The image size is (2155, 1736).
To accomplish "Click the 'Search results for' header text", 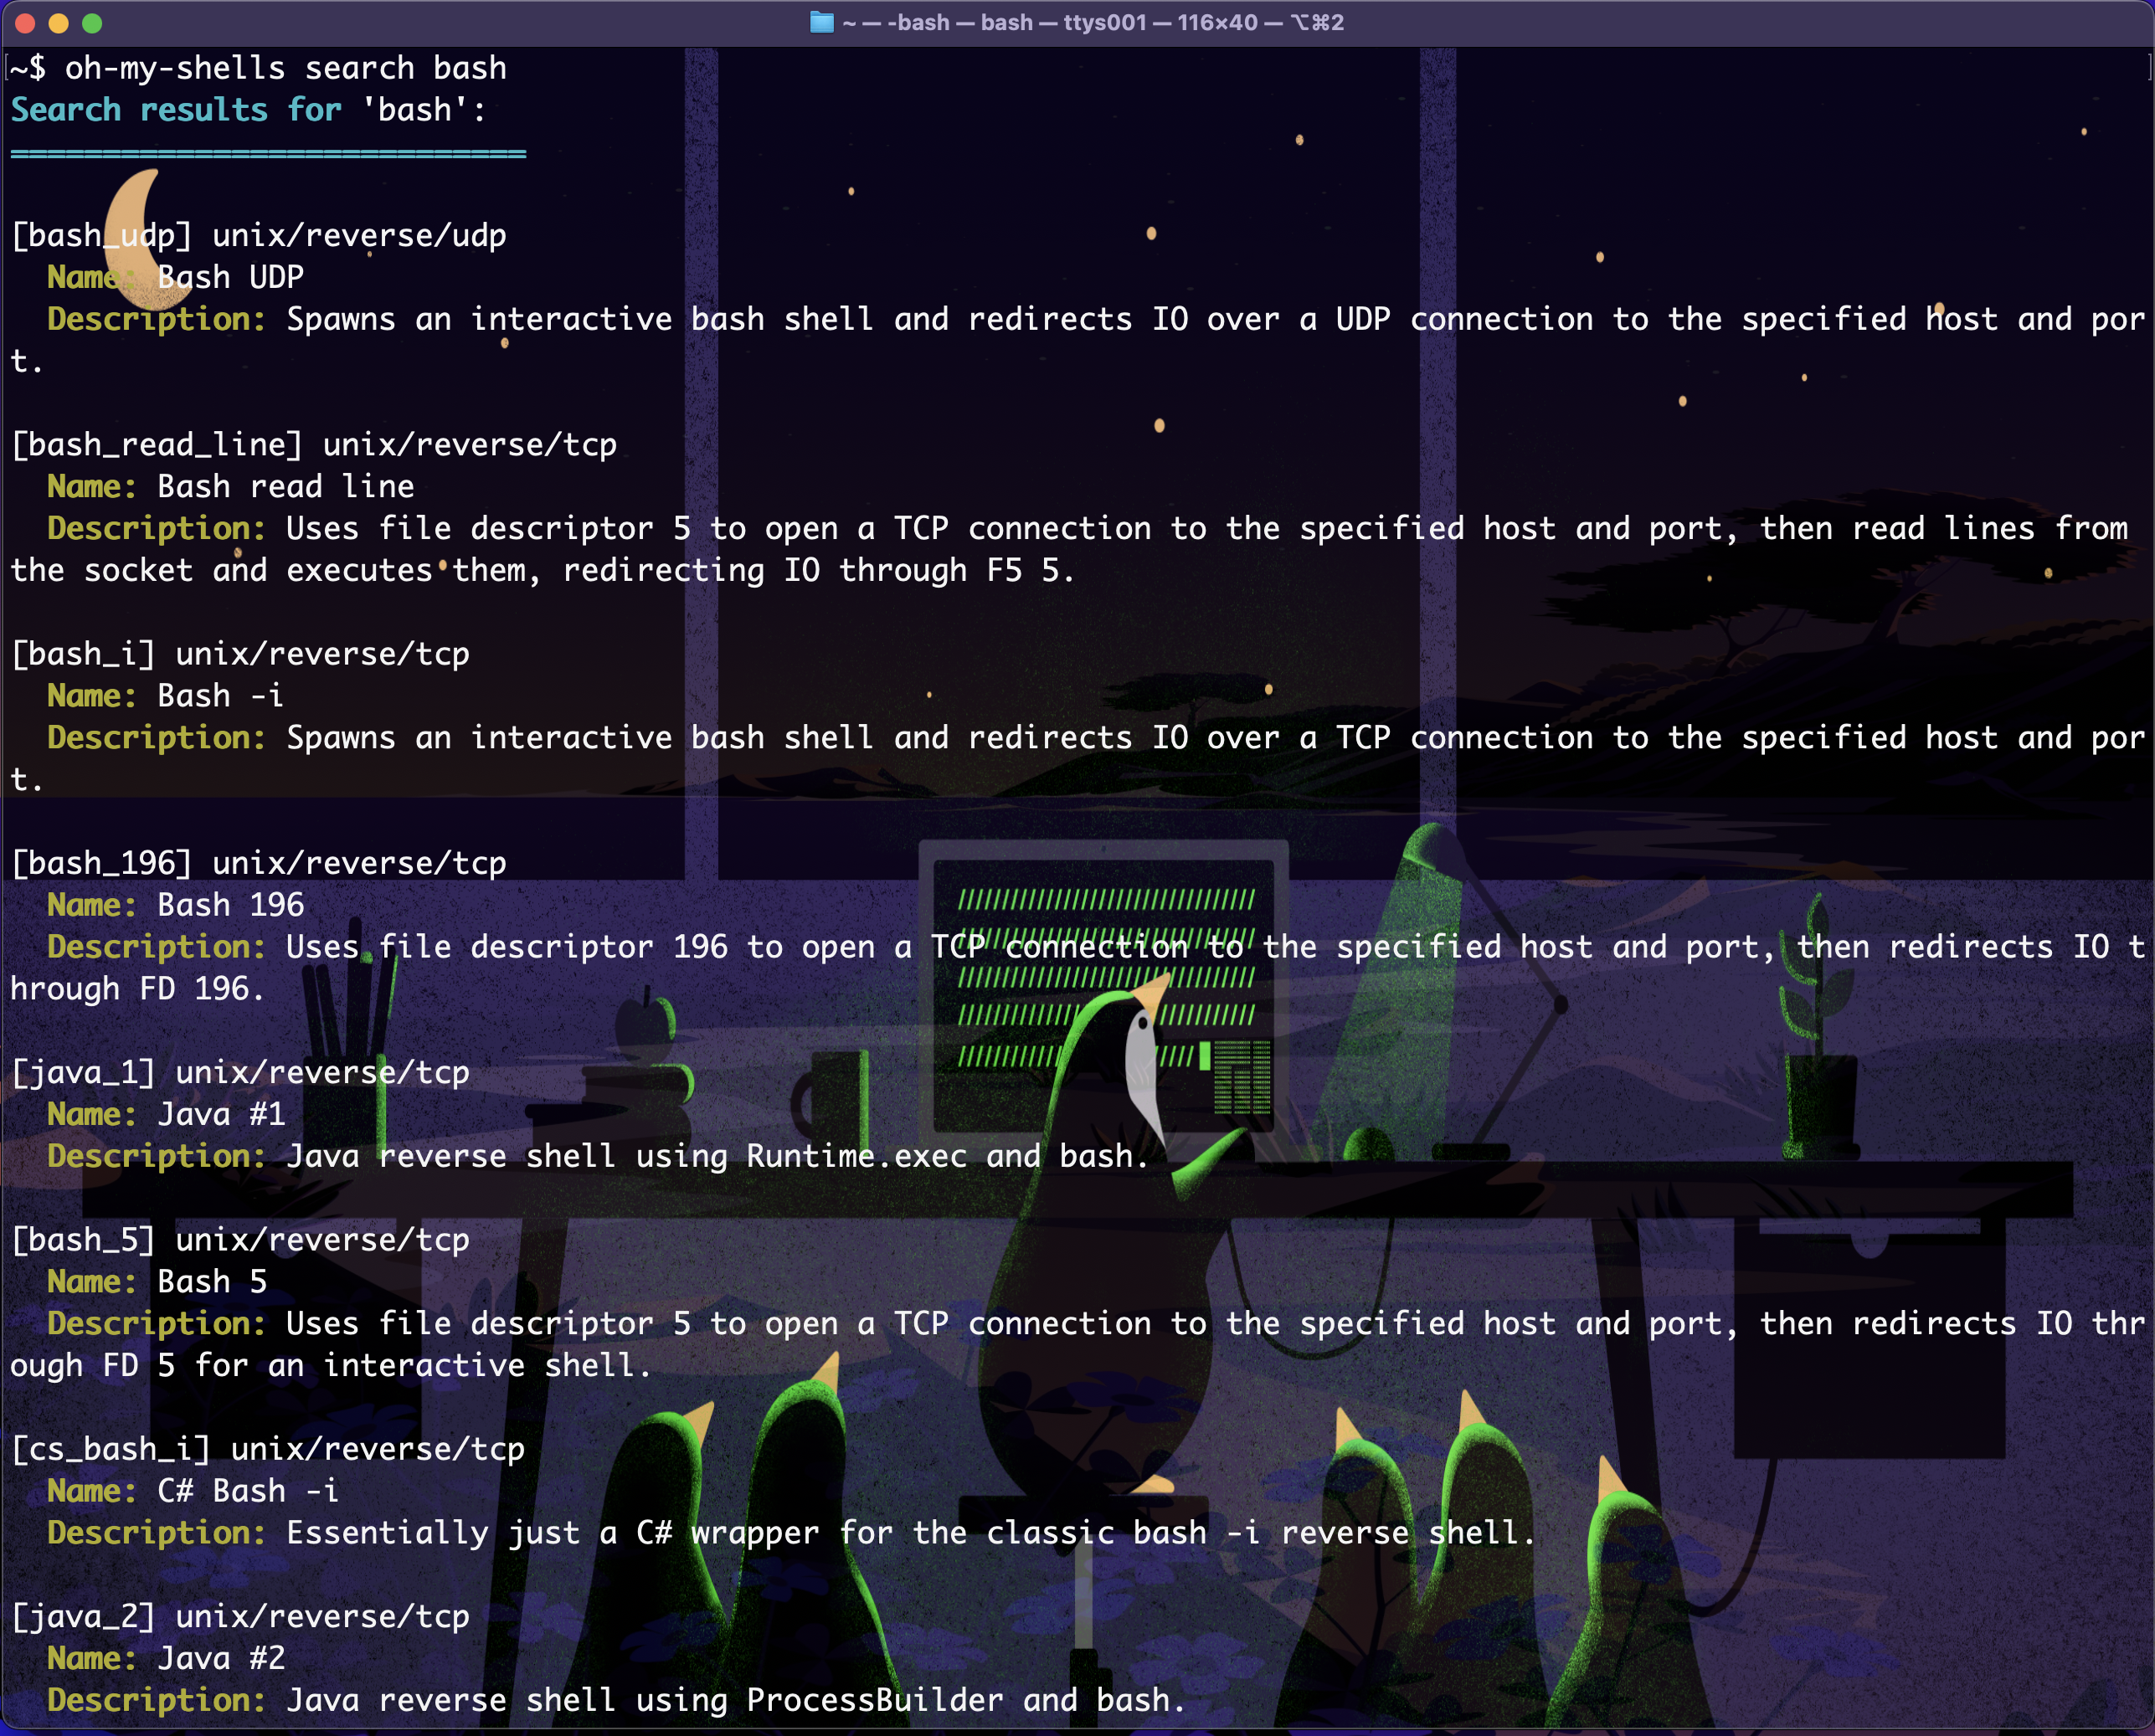I will coord(176,110).
